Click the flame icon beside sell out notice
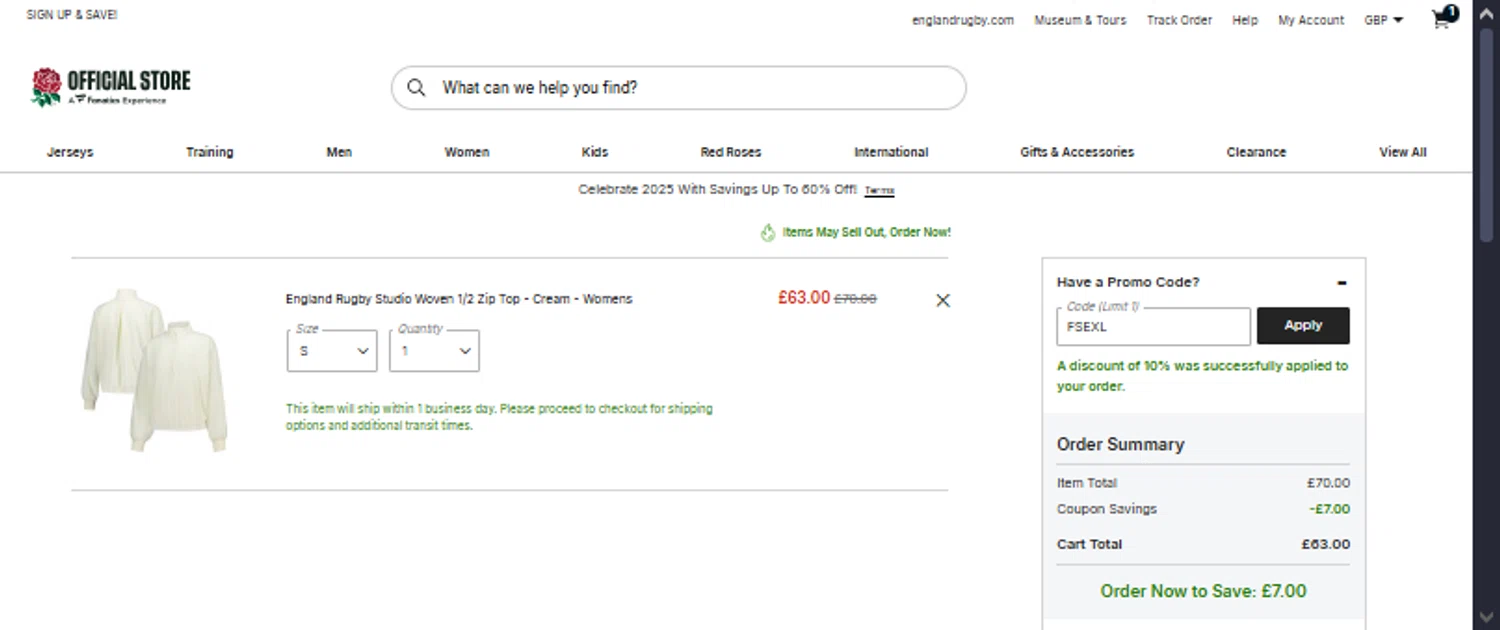Screen dimensions: 1500x630 (x=767, y=233)
